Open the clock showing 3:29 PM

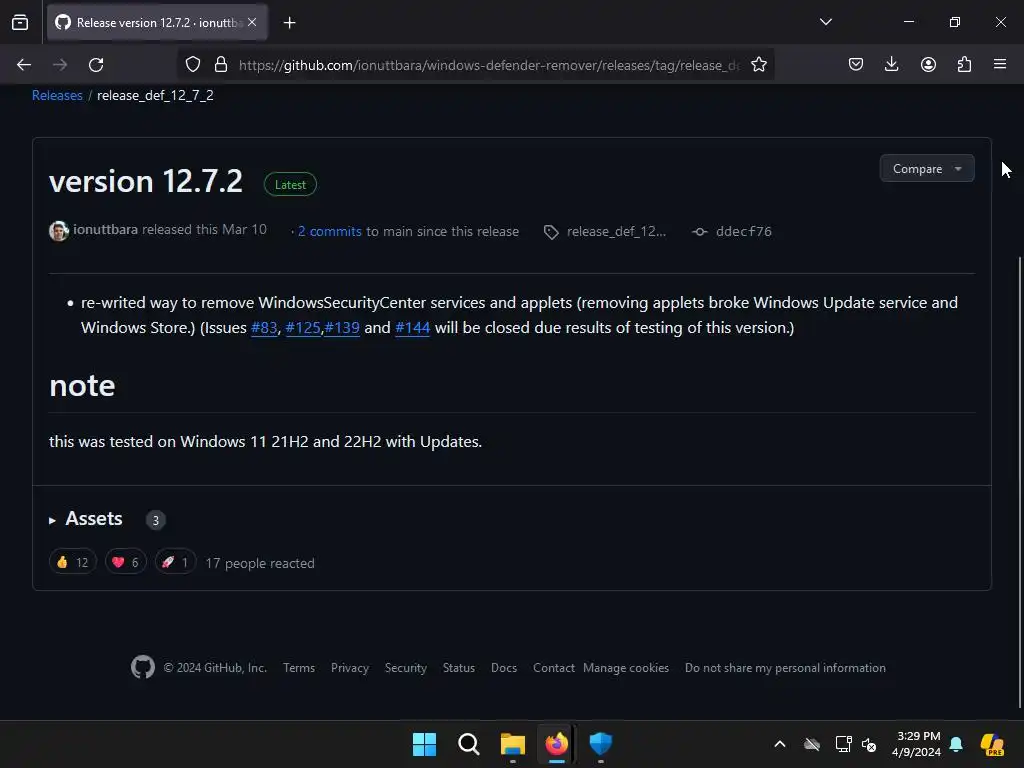coord(917,744)
